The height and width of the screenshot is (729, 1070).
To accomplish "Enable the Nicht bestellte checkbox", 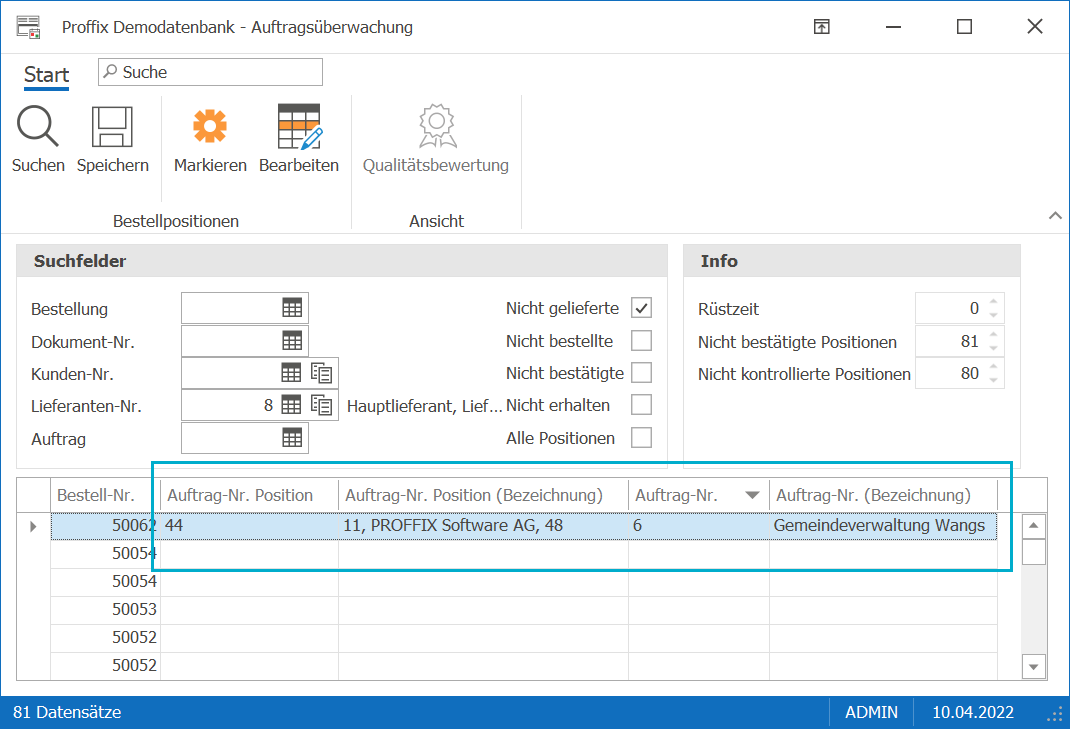I will [x=641, y=341].
